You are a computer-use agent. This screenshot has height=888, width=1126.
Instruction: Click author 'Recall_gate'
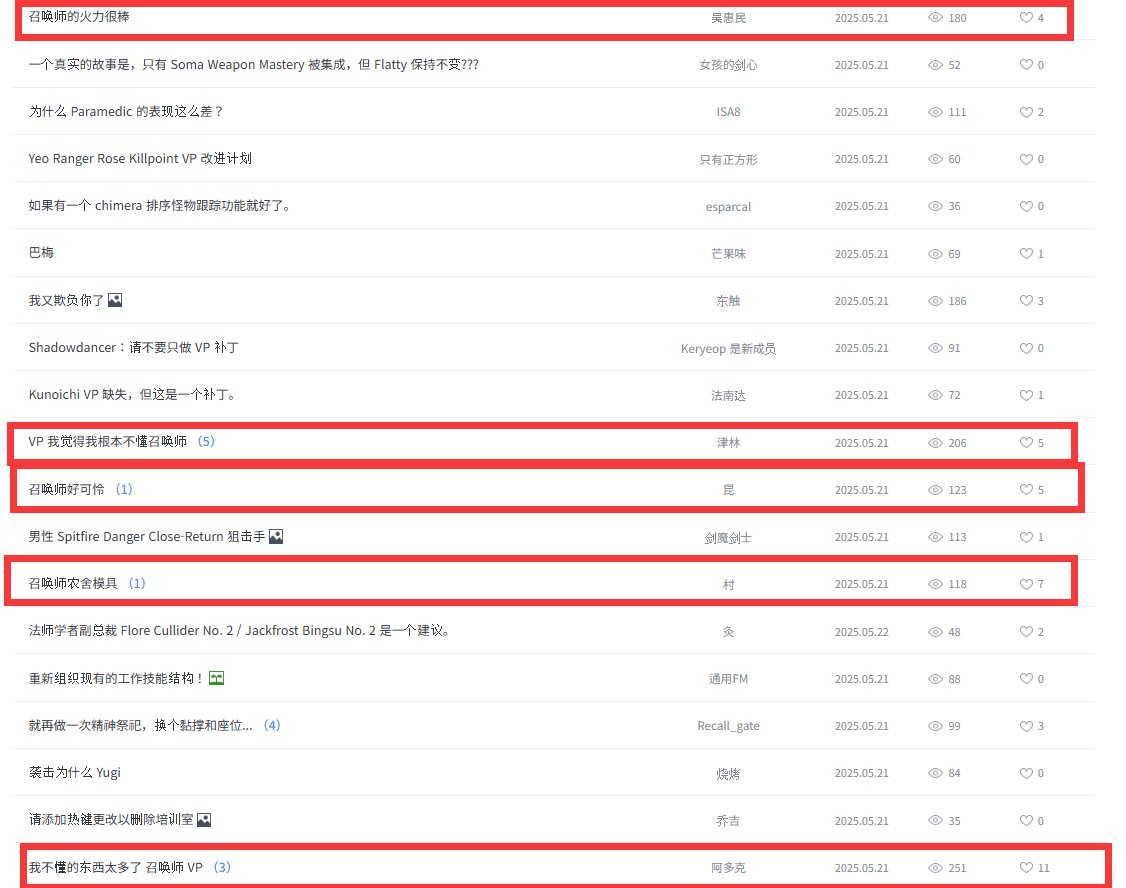point(728,726)
